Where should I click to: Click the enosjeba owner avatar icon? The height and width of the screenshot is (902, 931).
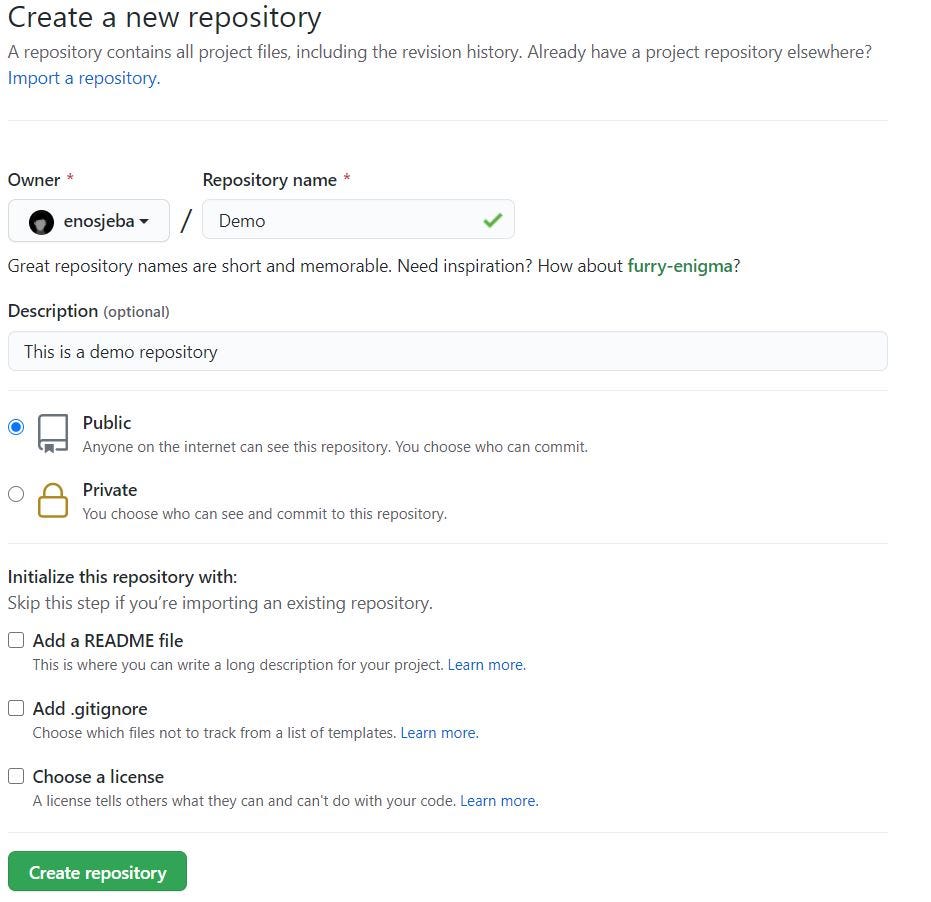click(41, 222)
